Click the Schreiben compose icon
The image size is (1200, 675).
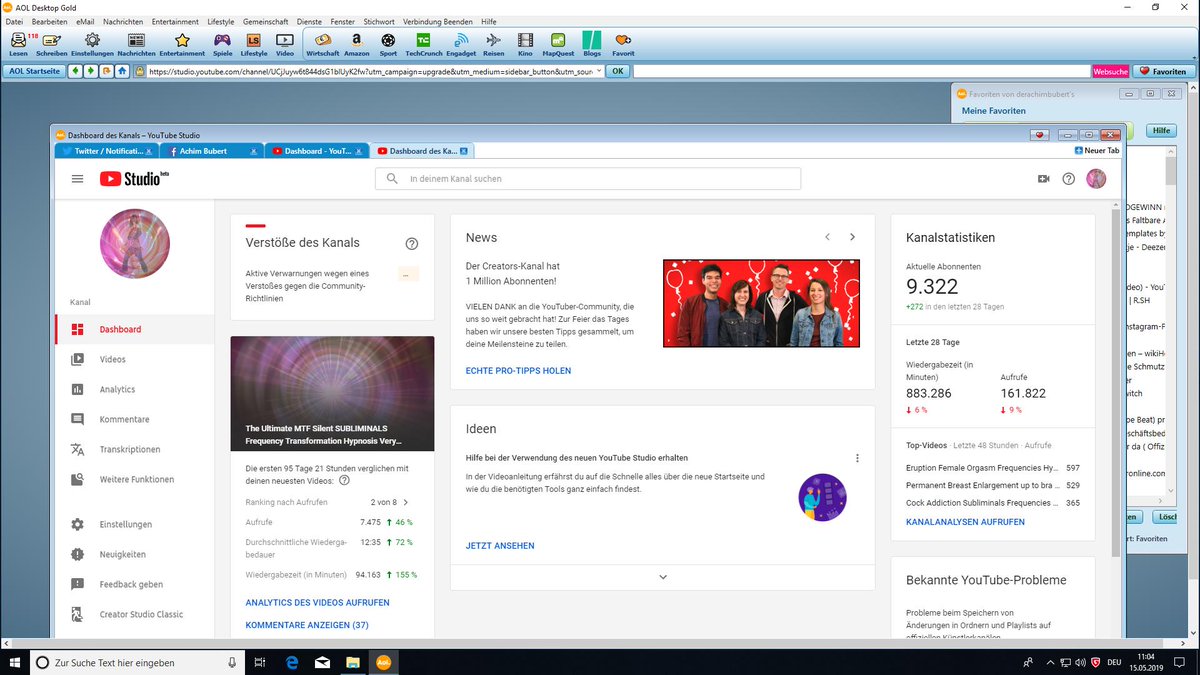[x=52, y=43]
